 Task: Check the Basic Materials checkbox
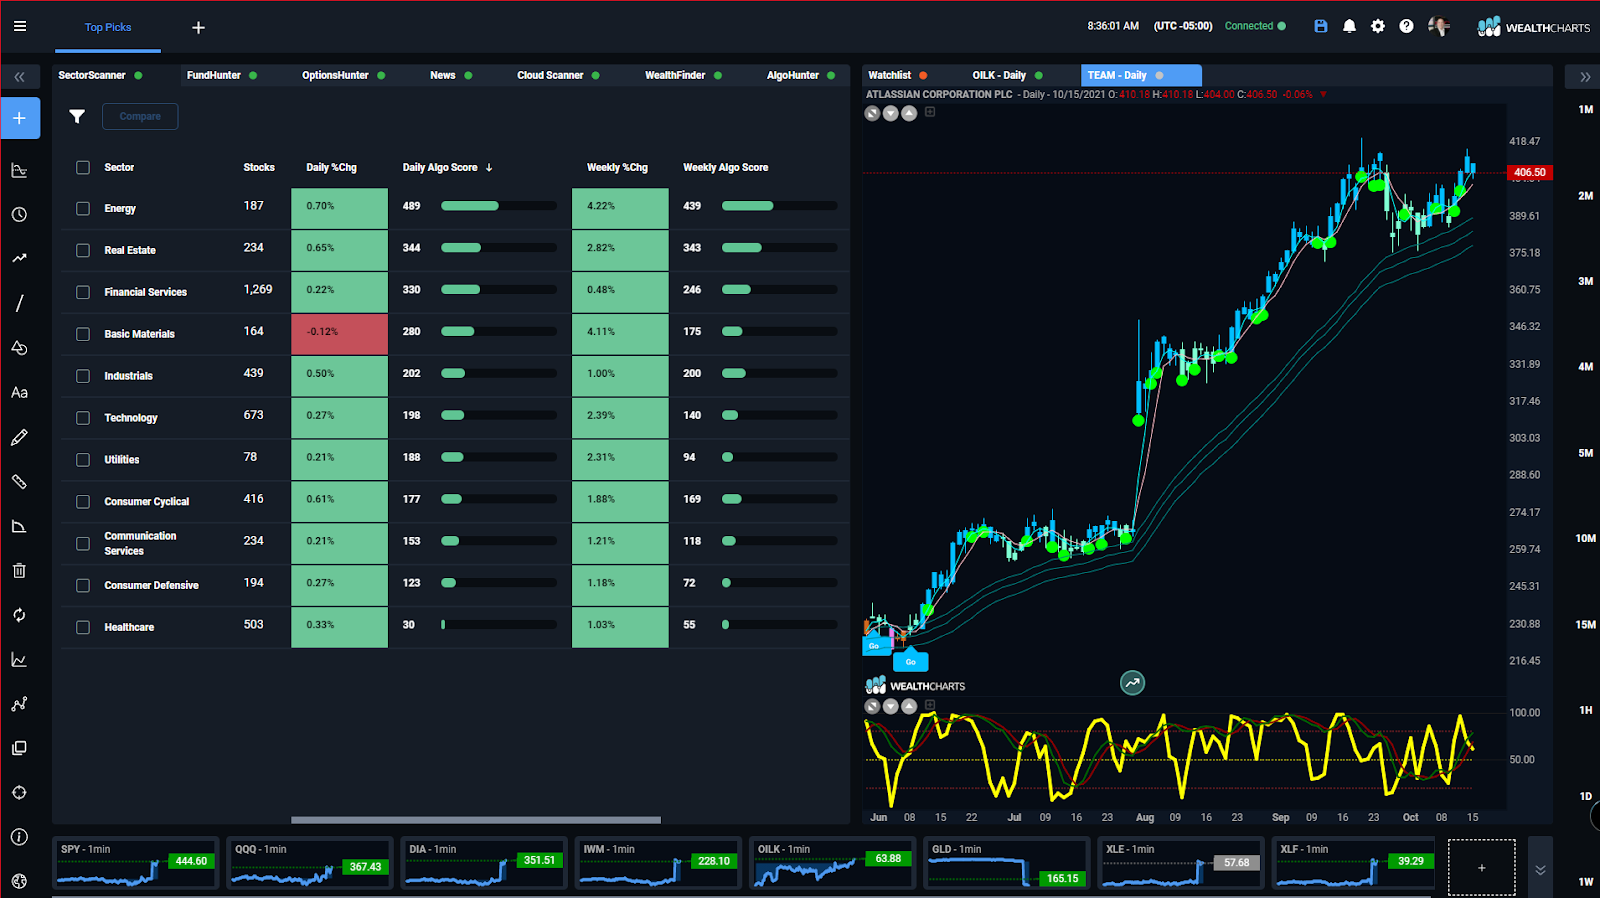coord(83,334)
